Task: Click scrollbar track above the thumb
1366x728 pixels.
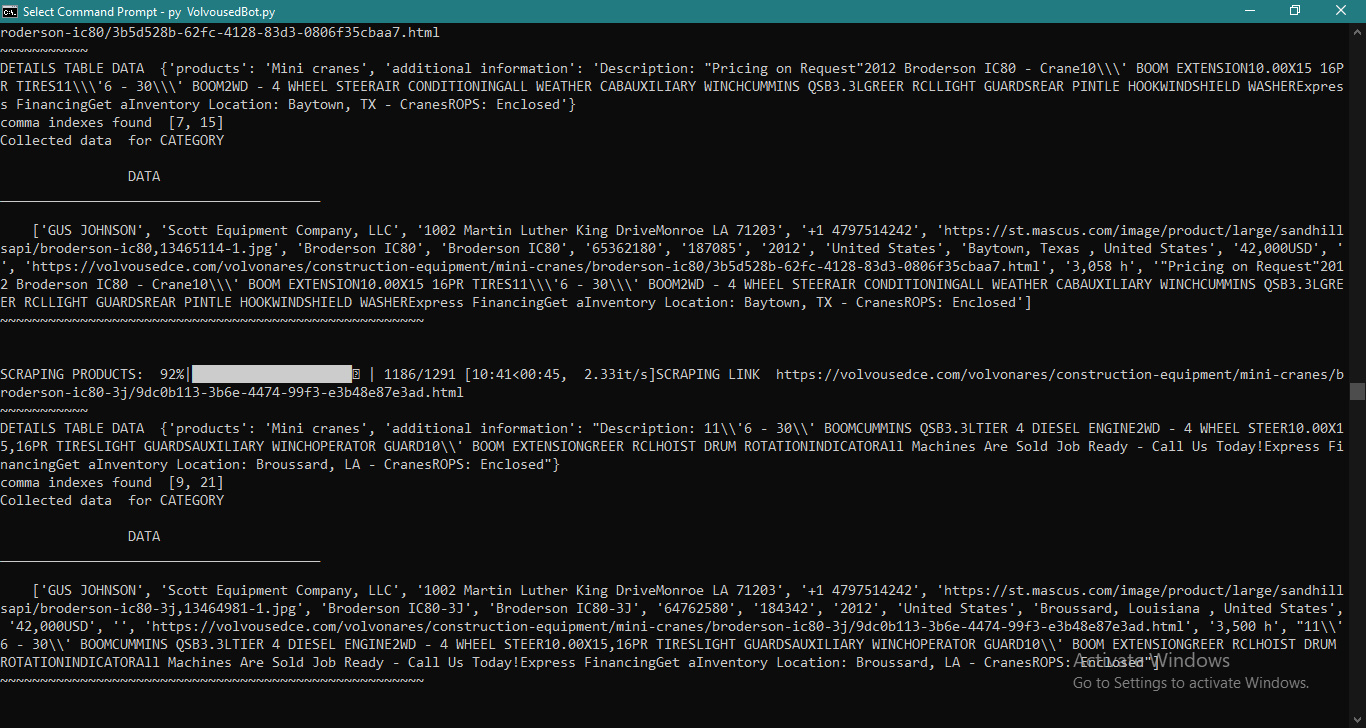Action: 1357,200
